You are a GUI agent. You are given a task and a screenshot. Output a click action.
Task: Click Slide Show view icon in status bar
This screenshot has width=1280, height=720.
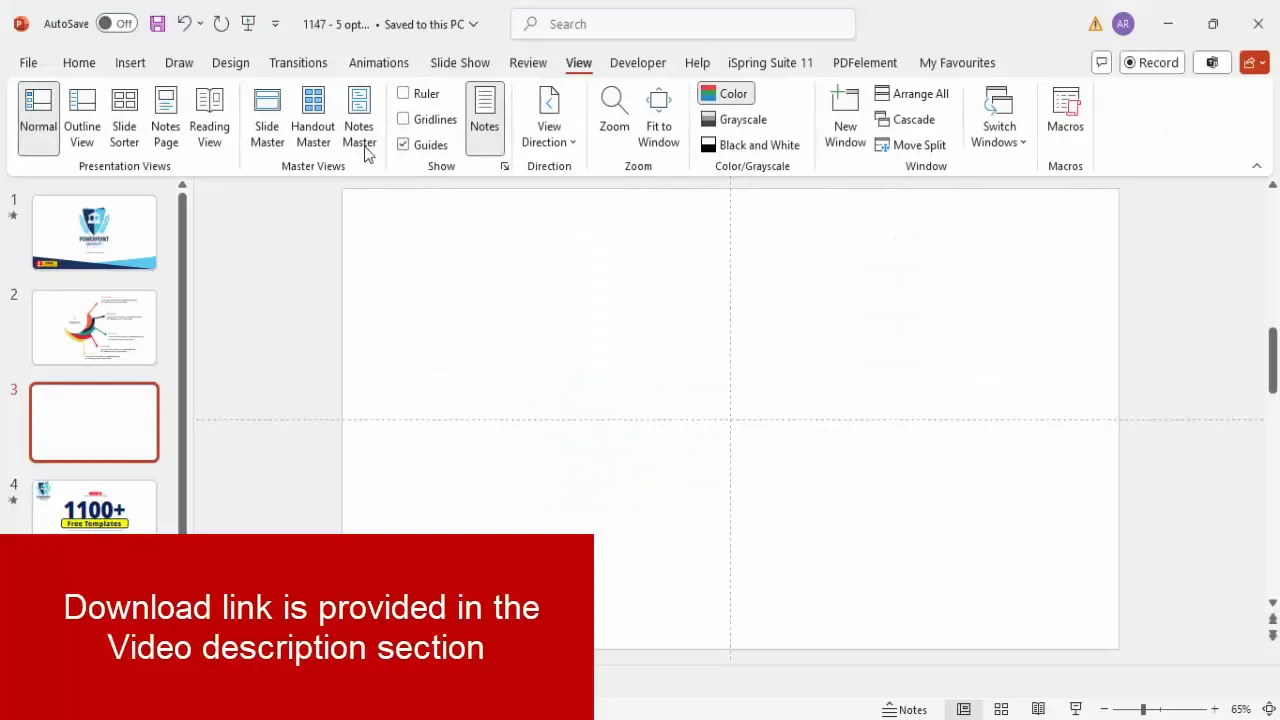pos(1076,709)
